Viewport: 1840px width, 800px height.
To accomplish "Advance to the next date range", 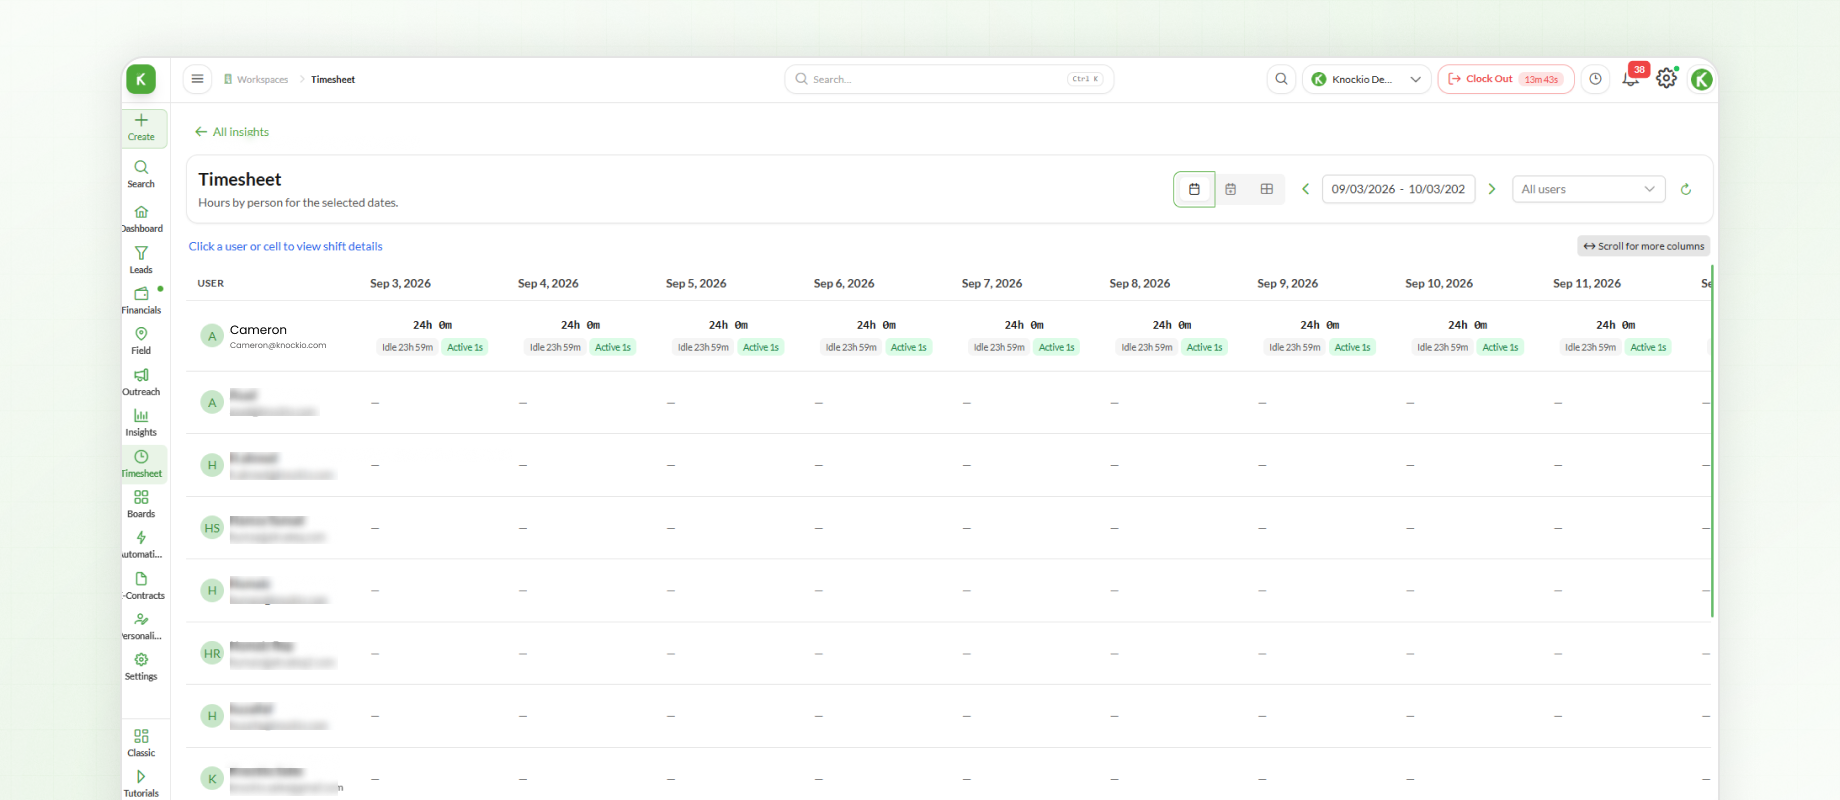I will [1492, 189].
